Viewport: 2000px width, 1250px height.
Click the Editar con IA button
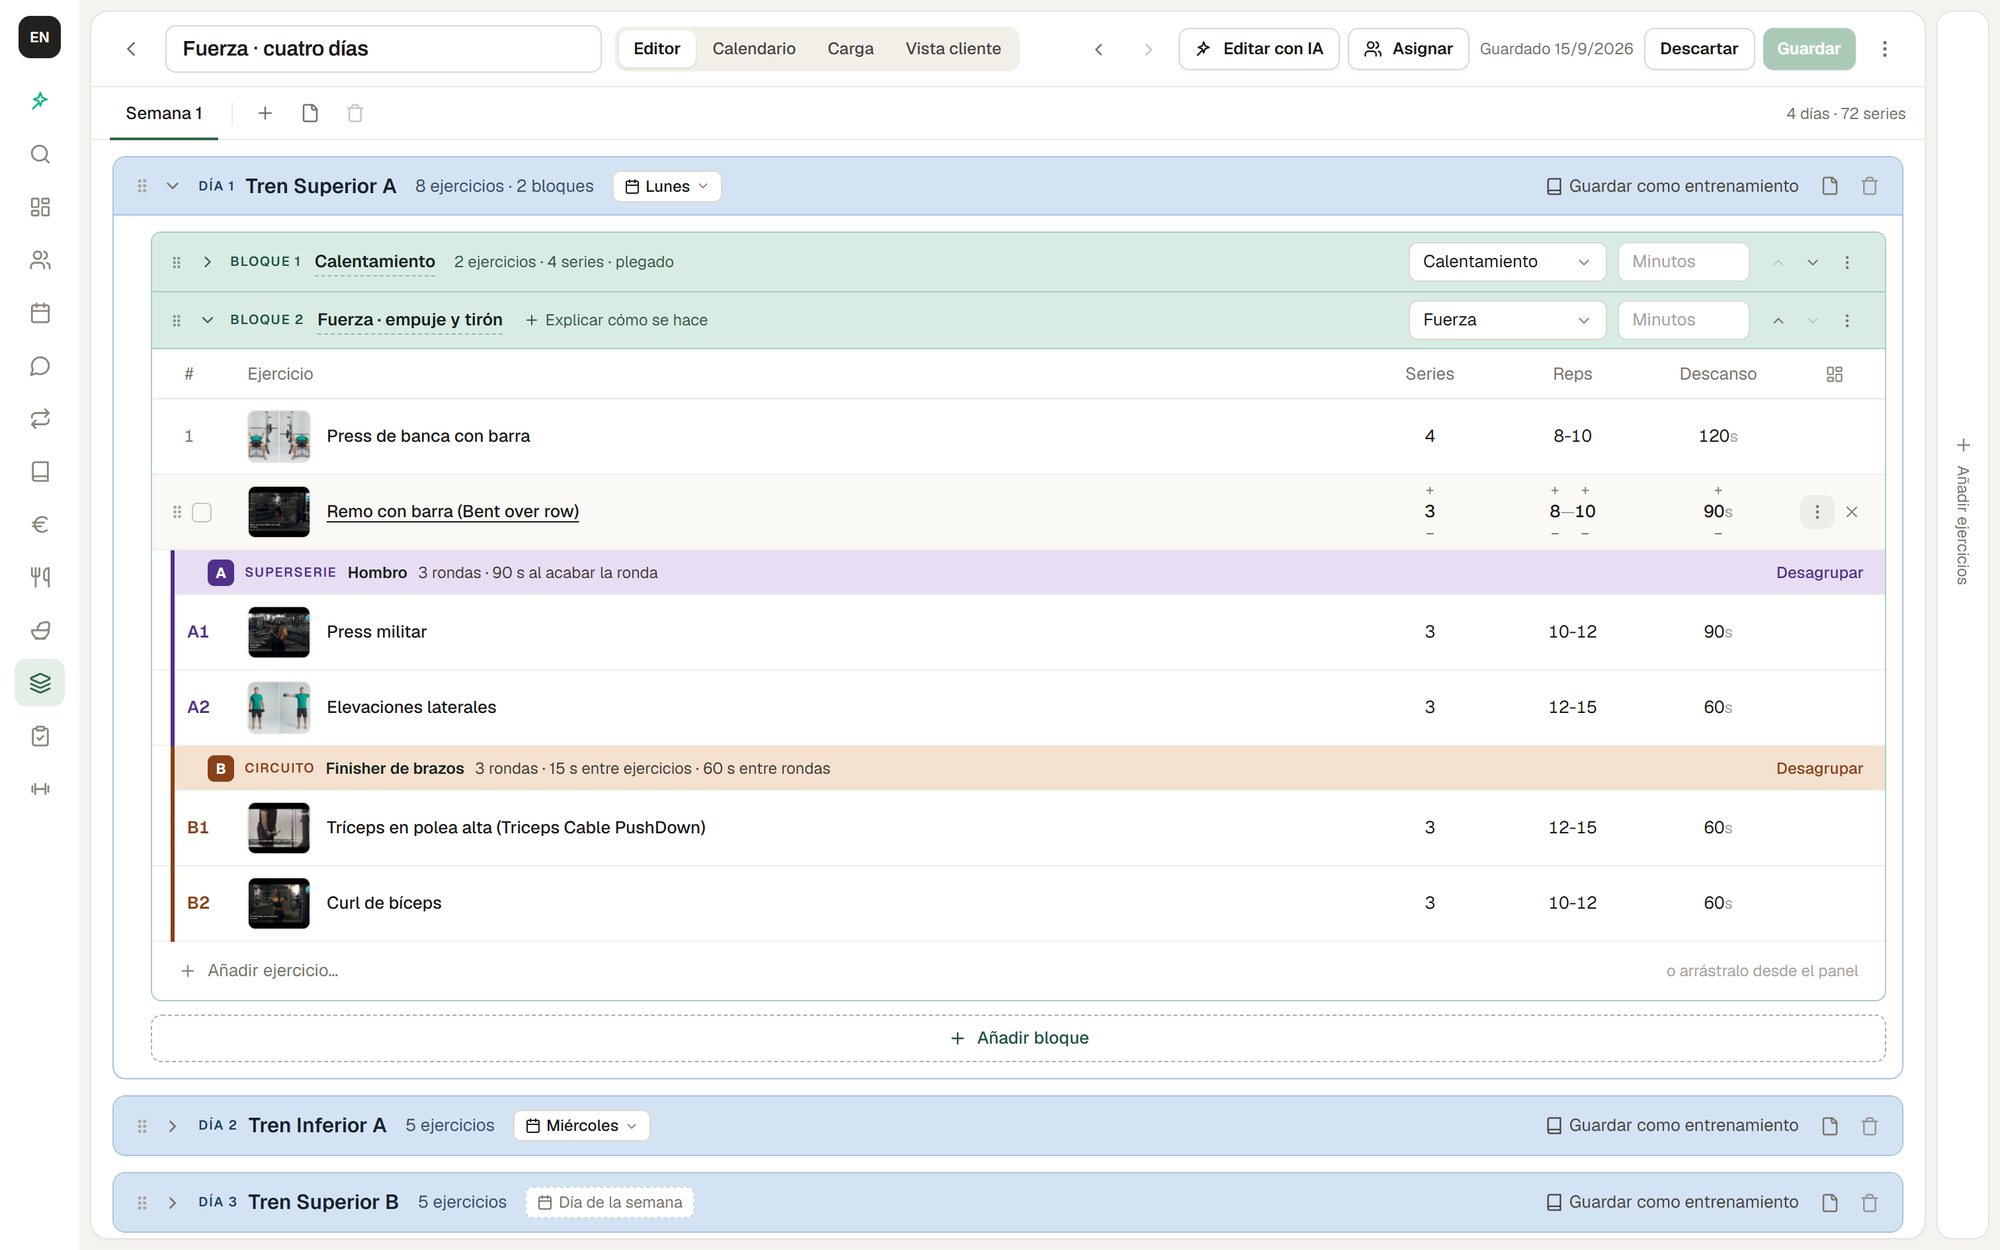click(1259, 49)
